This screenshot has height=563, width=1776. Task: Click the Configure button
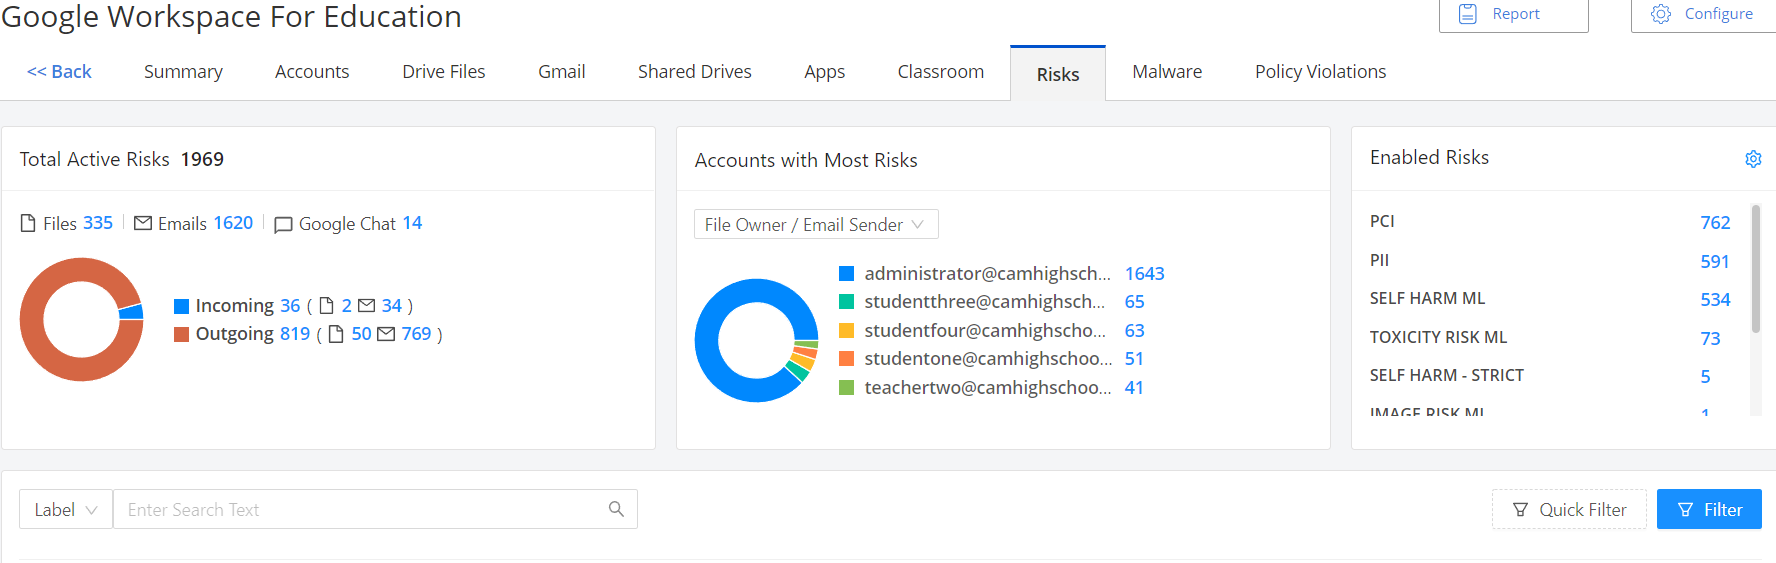tap(1706, 14)
